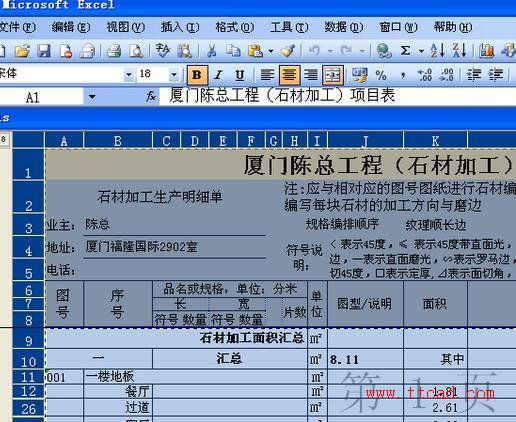This screenshot has width=516, height=422.
Task: Select row header 10
Action: click(28, 359)
